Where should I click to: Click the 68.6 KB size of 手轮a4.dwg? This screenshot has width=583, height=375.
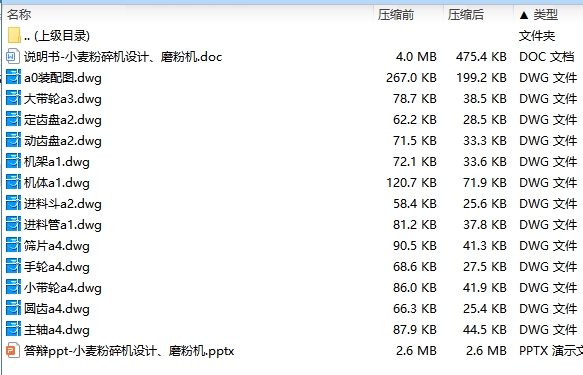point(415,266)
